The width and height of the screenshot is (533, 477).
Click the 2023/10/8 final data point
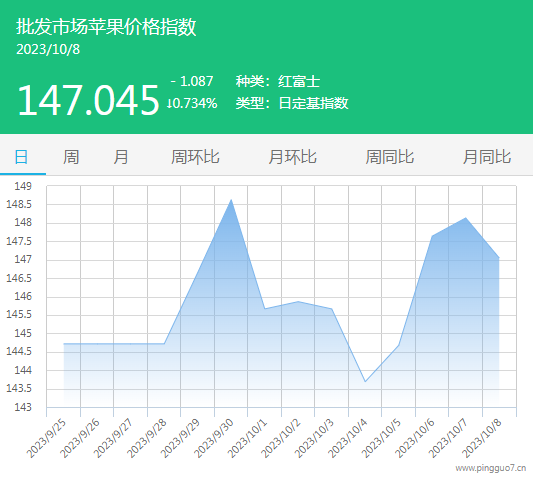[499, 257]
